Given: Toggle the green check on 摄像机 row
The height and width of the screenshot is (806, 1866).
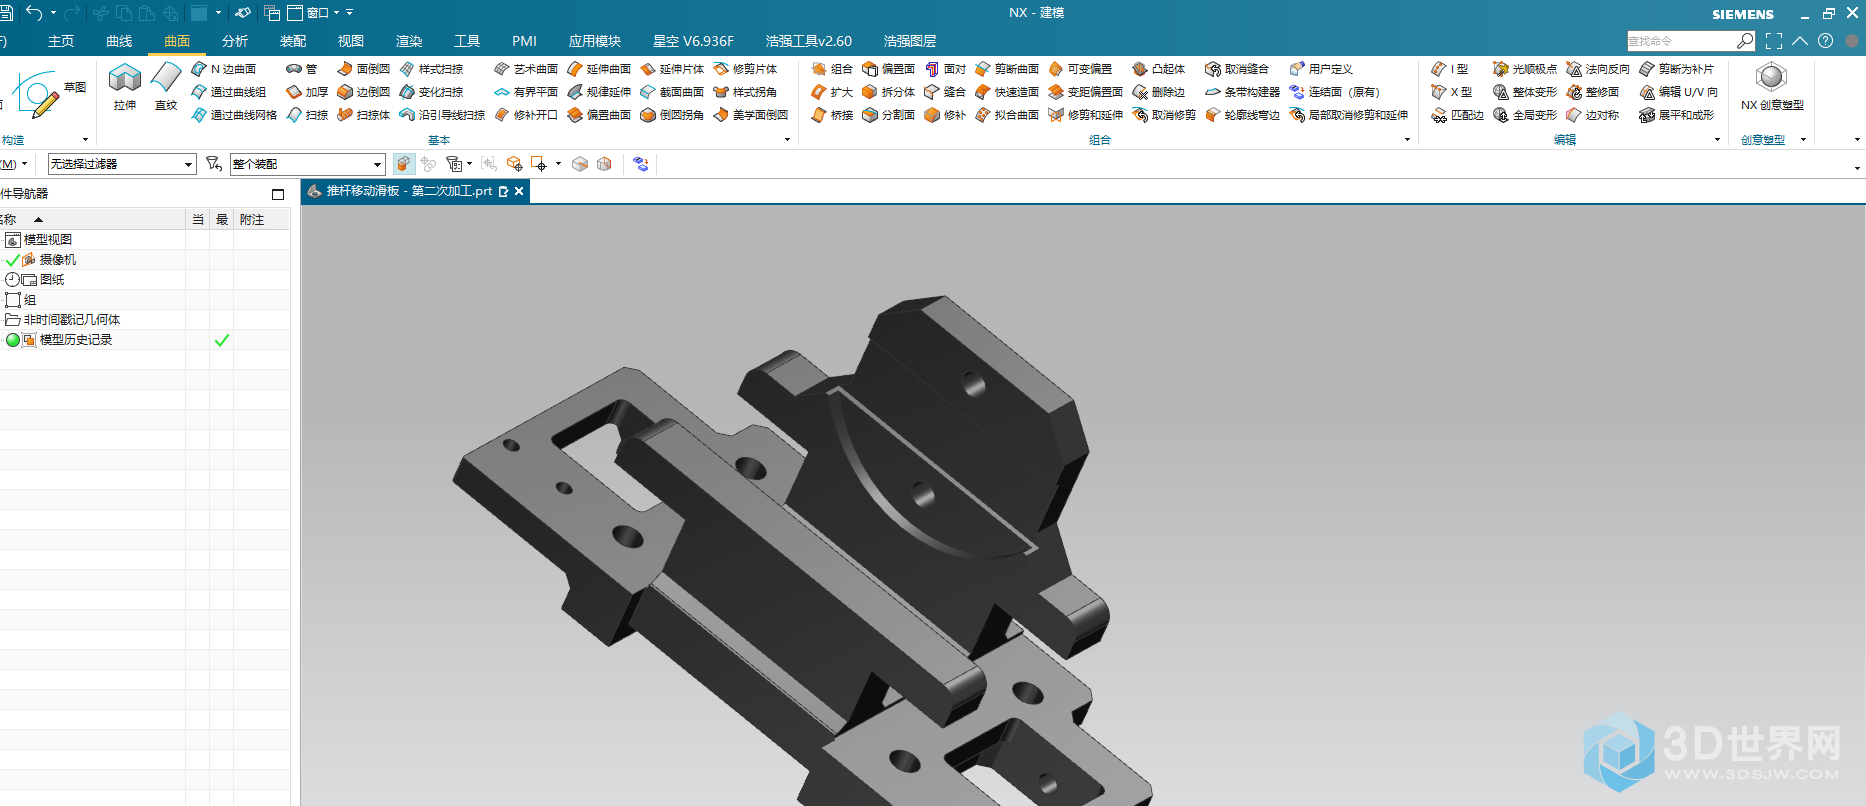Looking at the screenshot, I should [x=12, y=260].
